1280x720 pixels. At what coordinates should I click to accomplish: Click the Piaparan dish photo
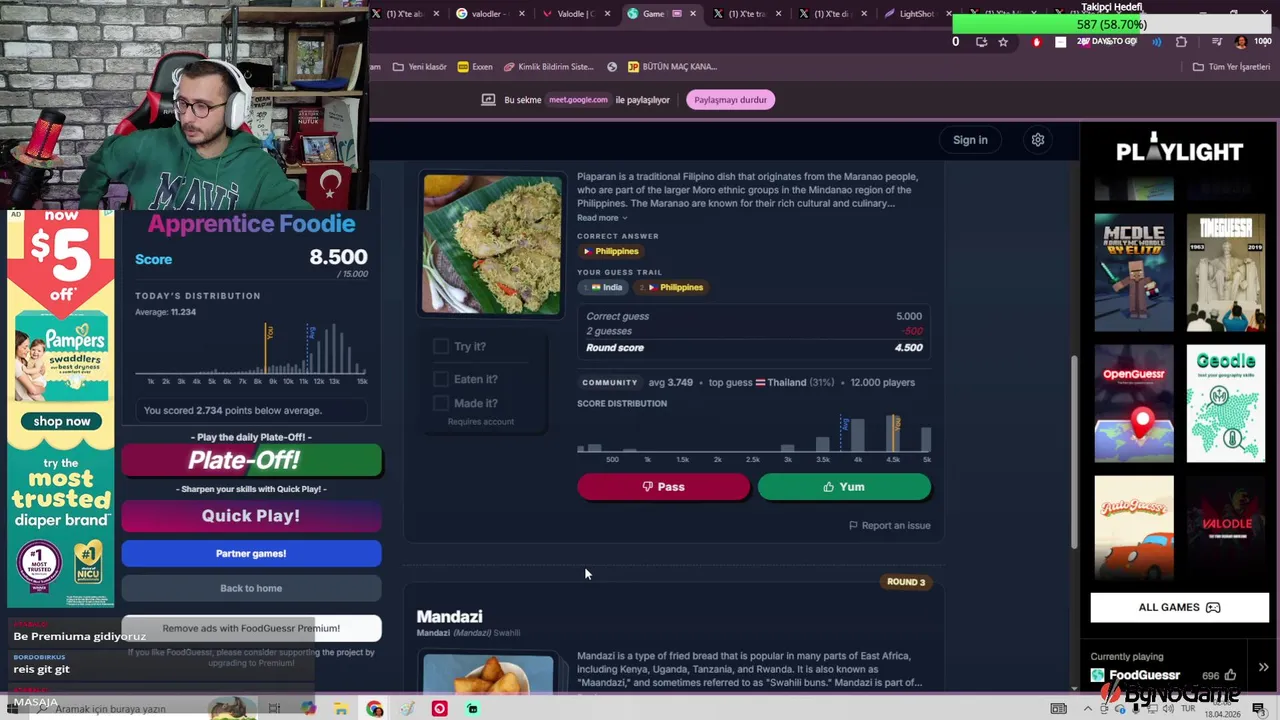(x=492, y=245)
